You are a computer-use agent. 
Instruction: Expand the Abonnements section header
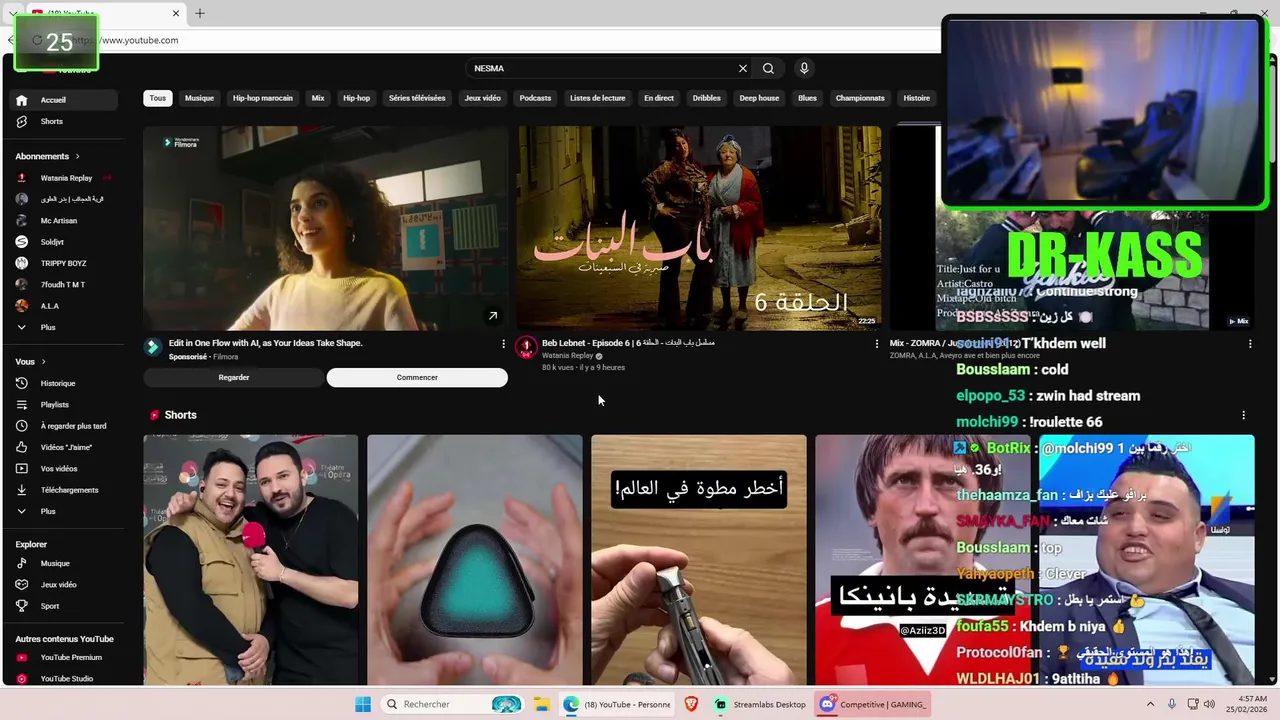pyautogui.click(x=47, y=156)
